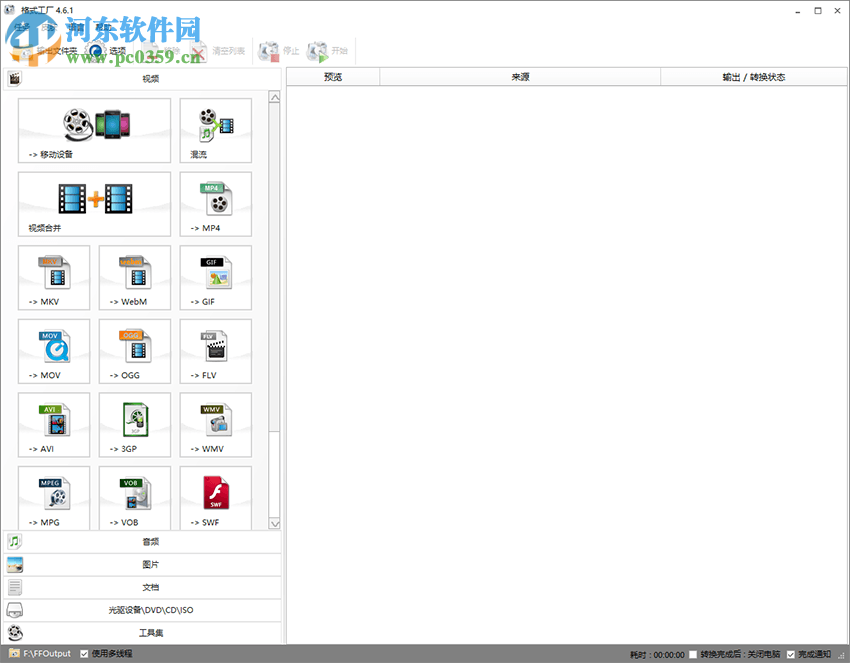
Task: Choose the -> MKV conversion tile
Action: (54, 278)
